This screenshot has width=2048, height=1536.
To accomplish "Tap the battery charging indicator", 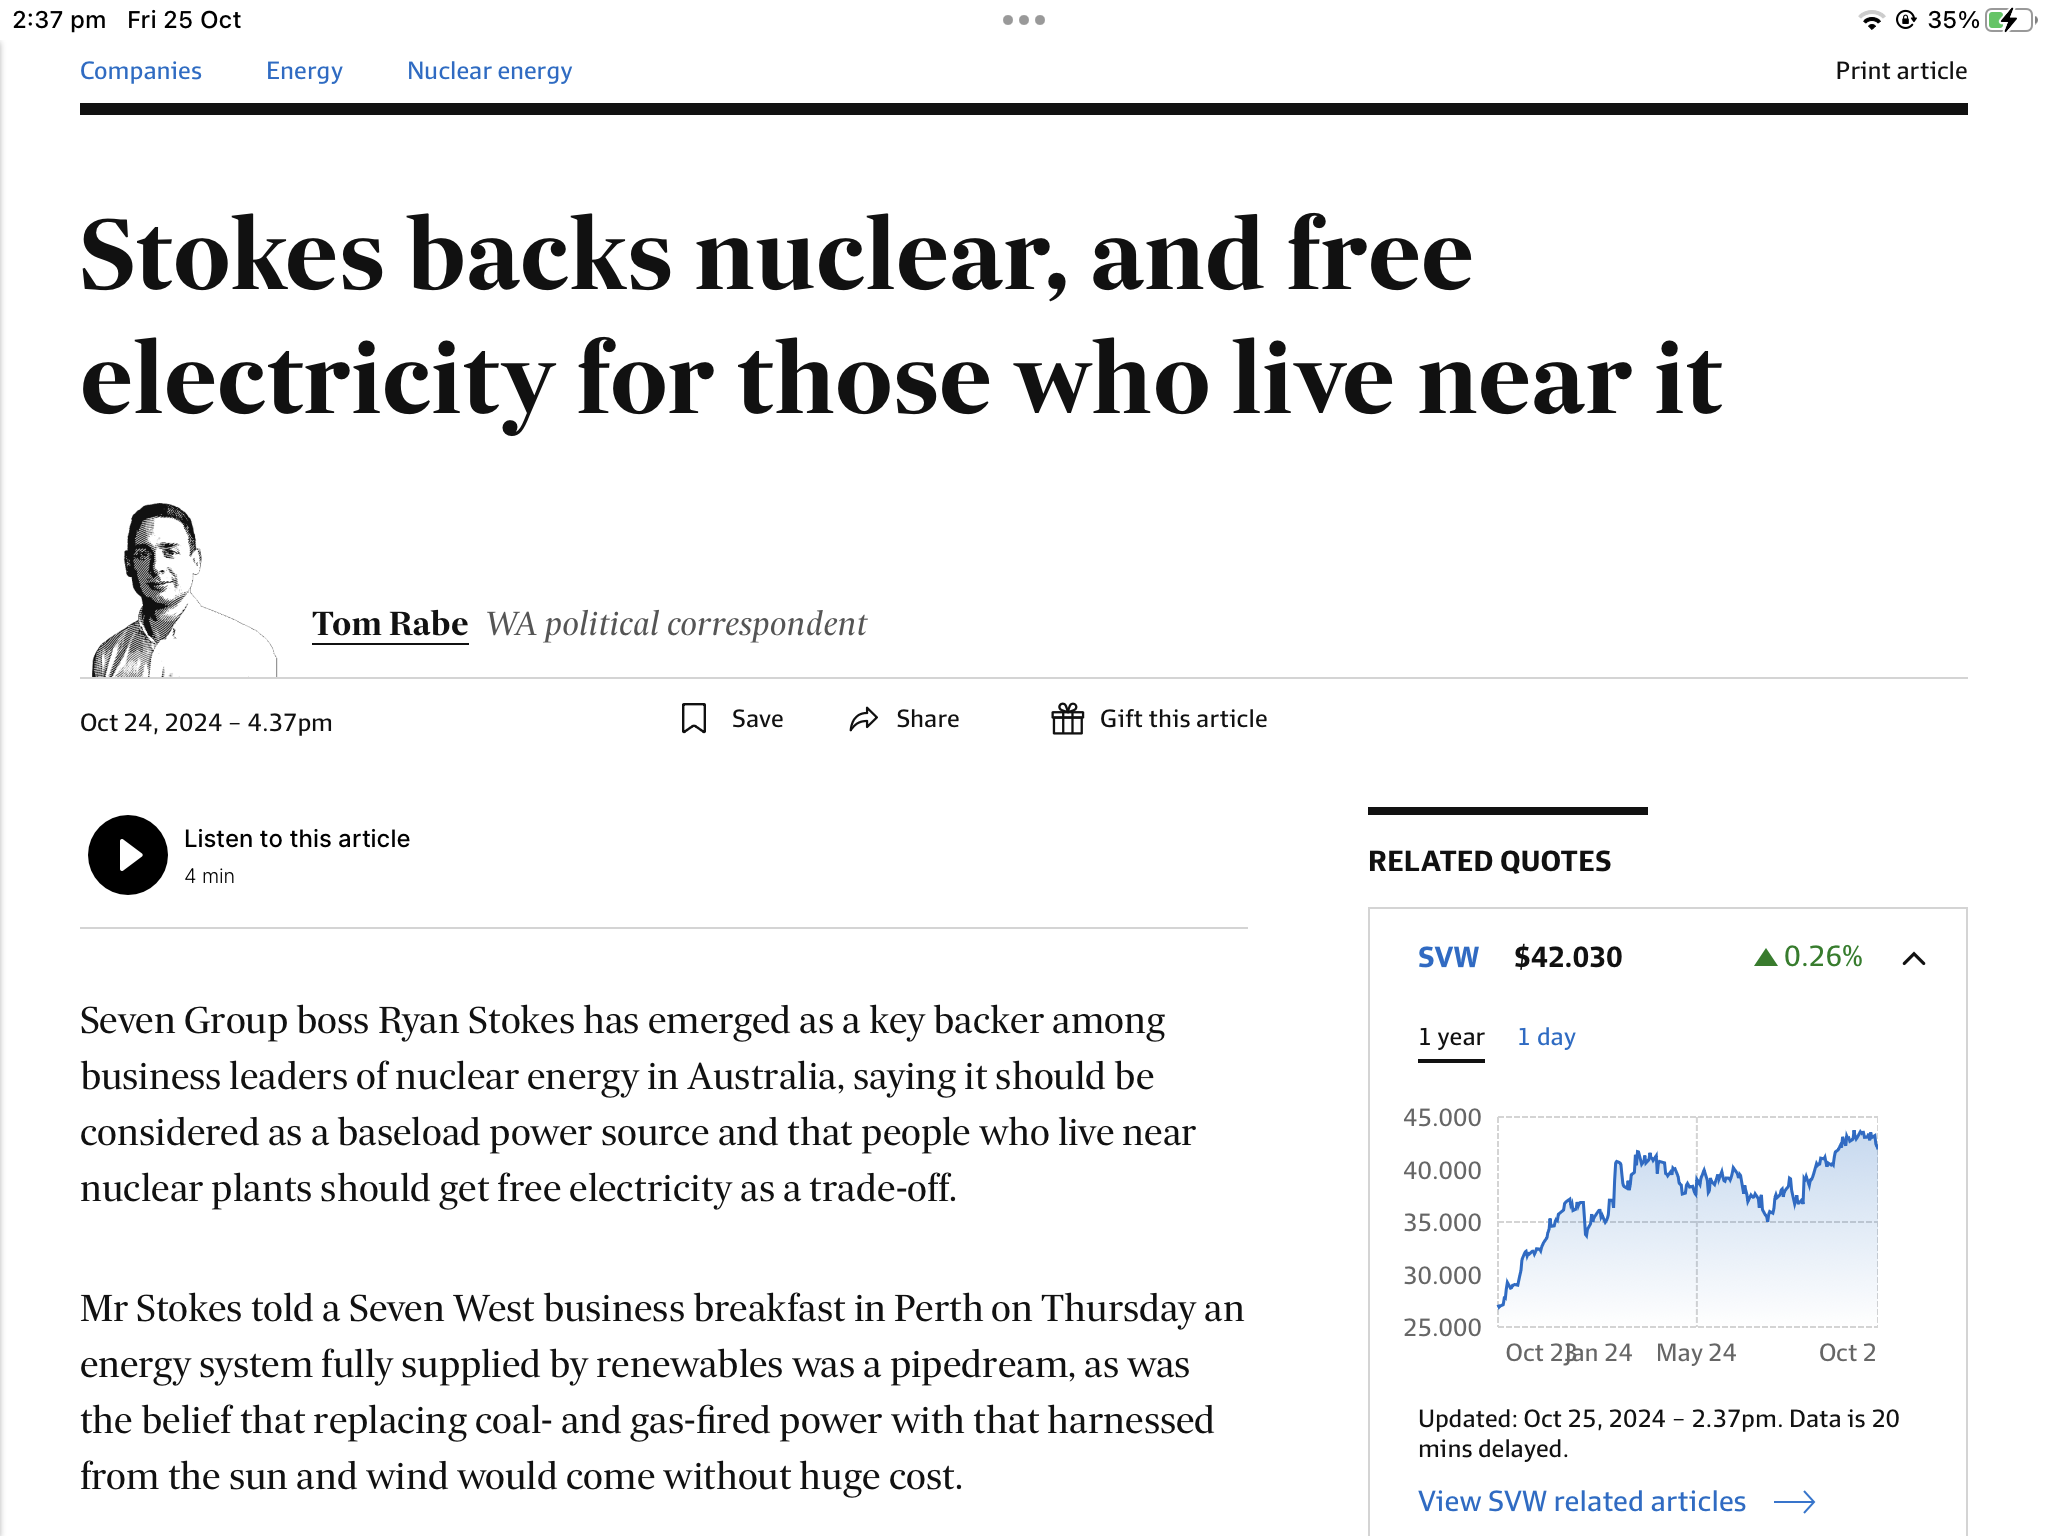I will click(2010, 20).
